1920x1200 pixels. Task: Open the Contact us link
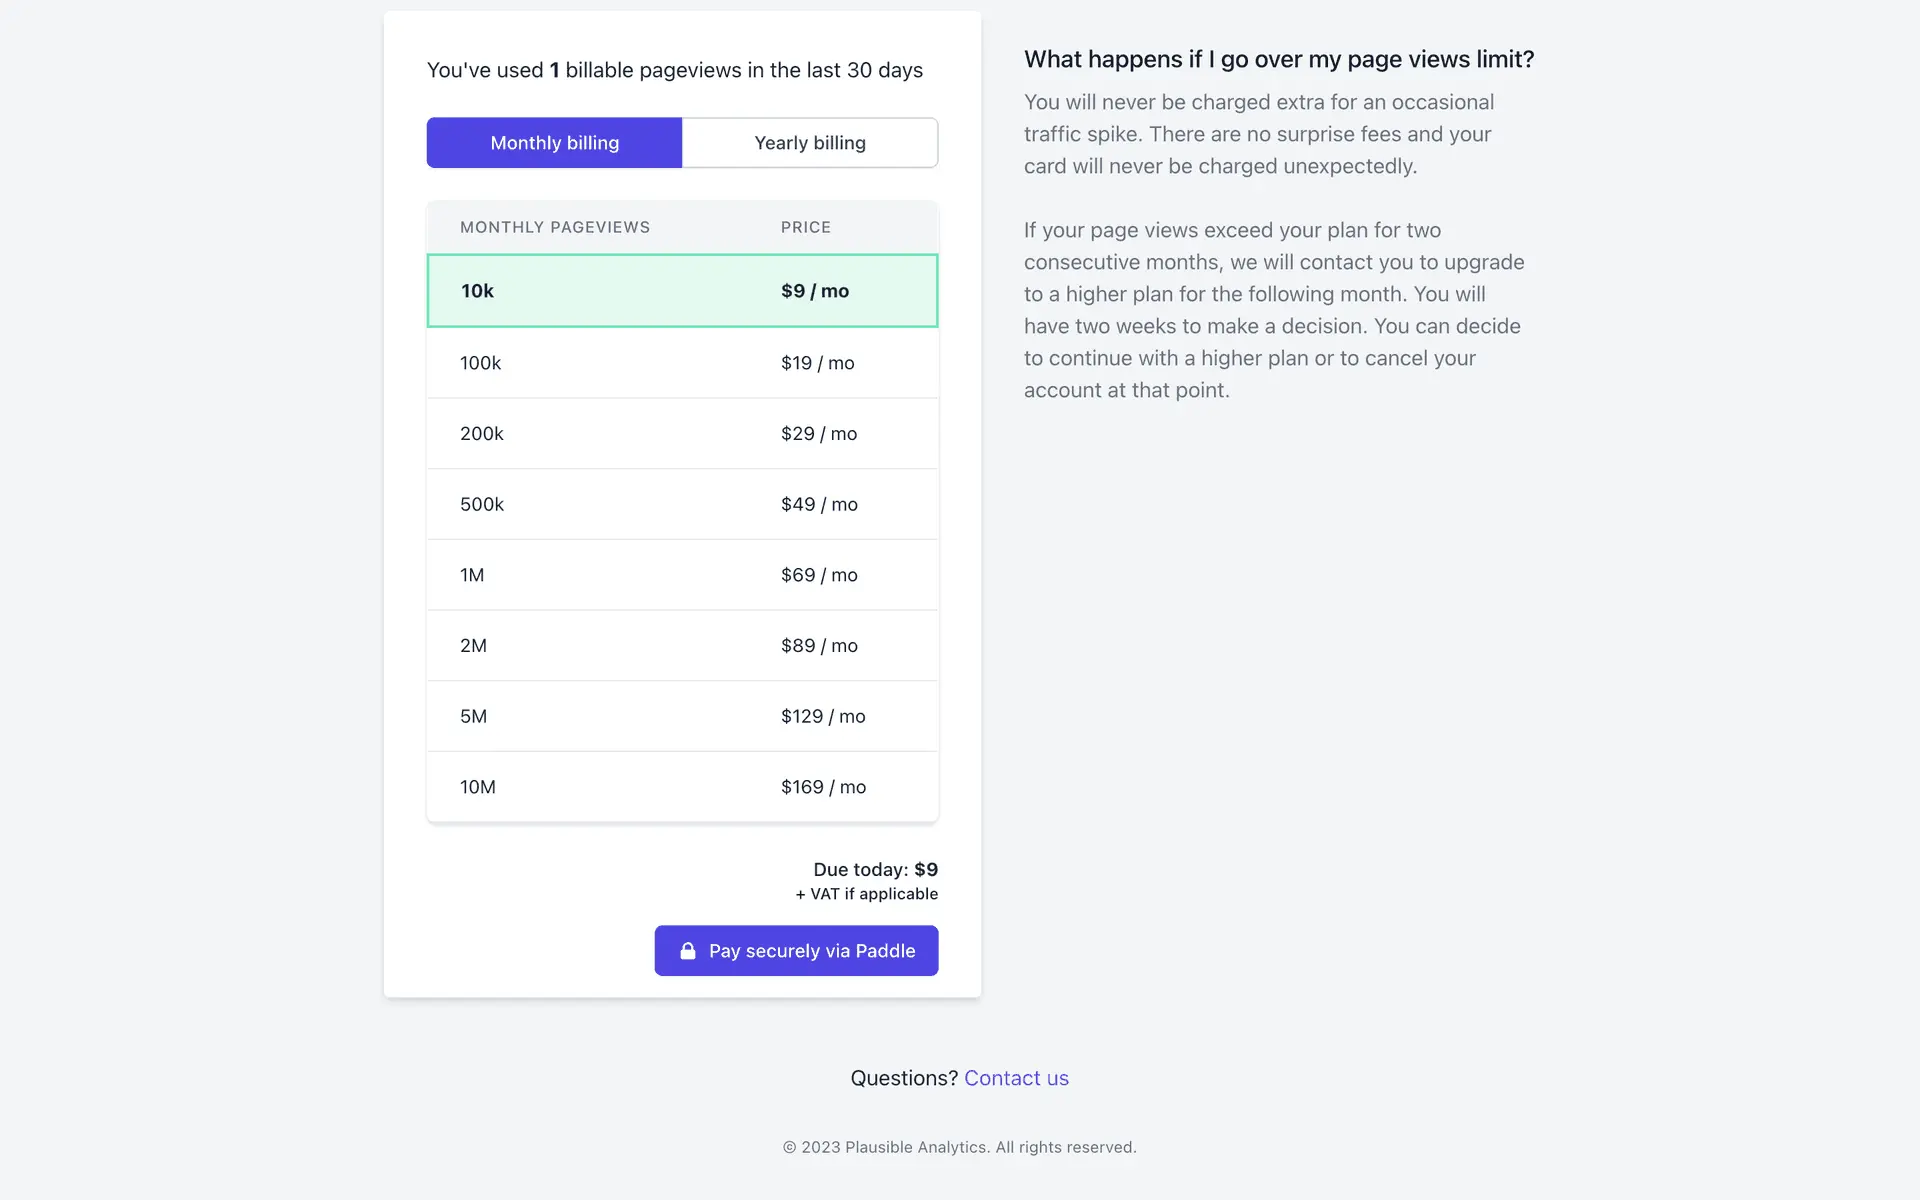tap(1016, 1078)
